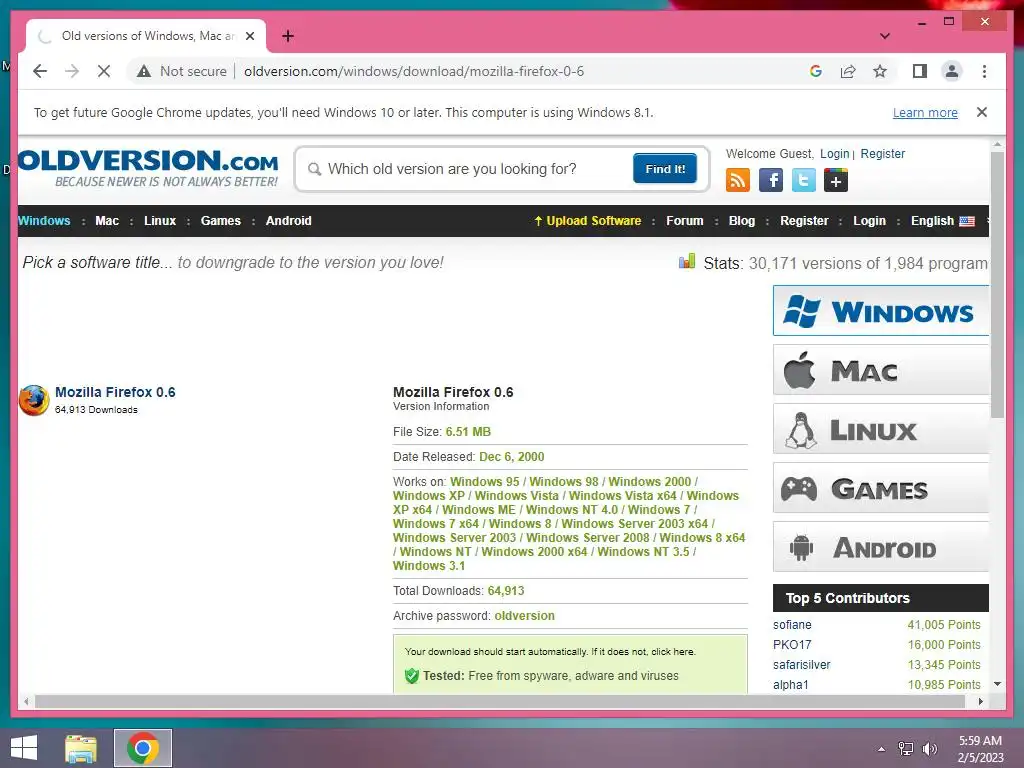Select Windows in the navigation bar

tap(44, 221)
